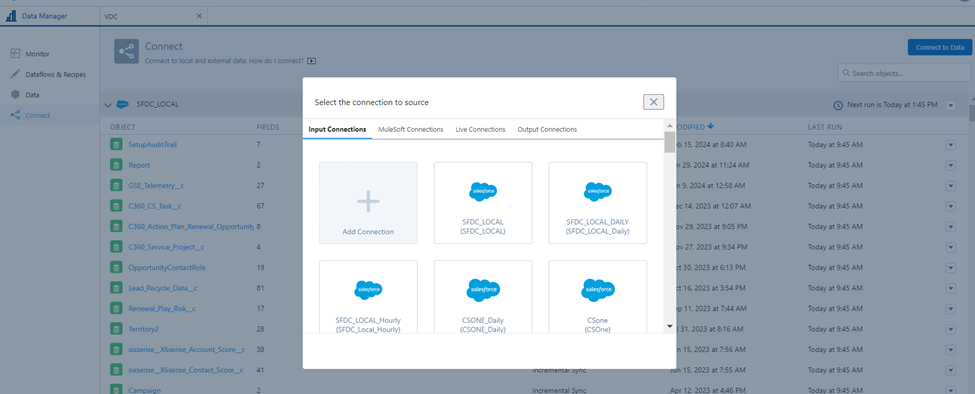
Task: Open row actions dropdown for Lead_Recycle_Data__c
Action: point(950,288)
